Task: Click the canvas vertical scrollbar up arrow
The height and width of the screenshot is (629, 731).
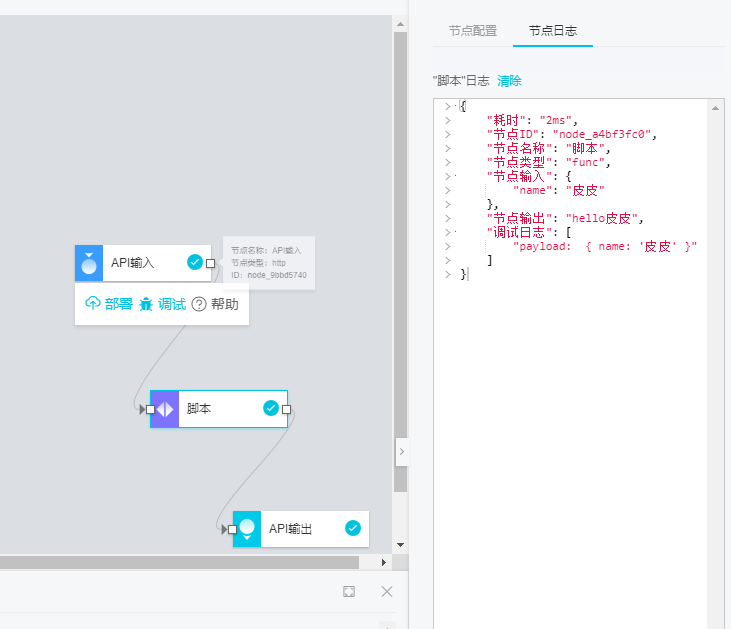Action: tap(400, 24)
